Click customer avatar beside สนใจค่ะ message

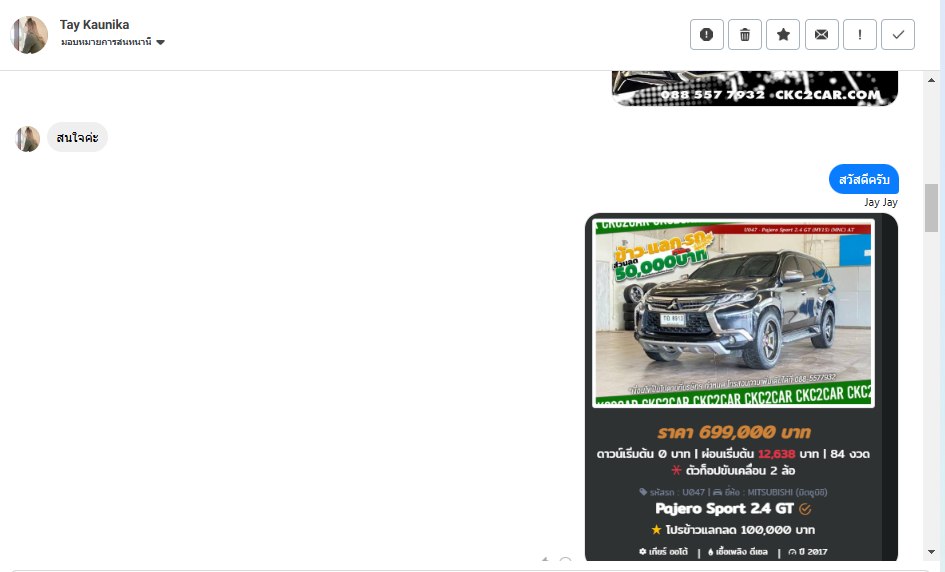[28, 139]
